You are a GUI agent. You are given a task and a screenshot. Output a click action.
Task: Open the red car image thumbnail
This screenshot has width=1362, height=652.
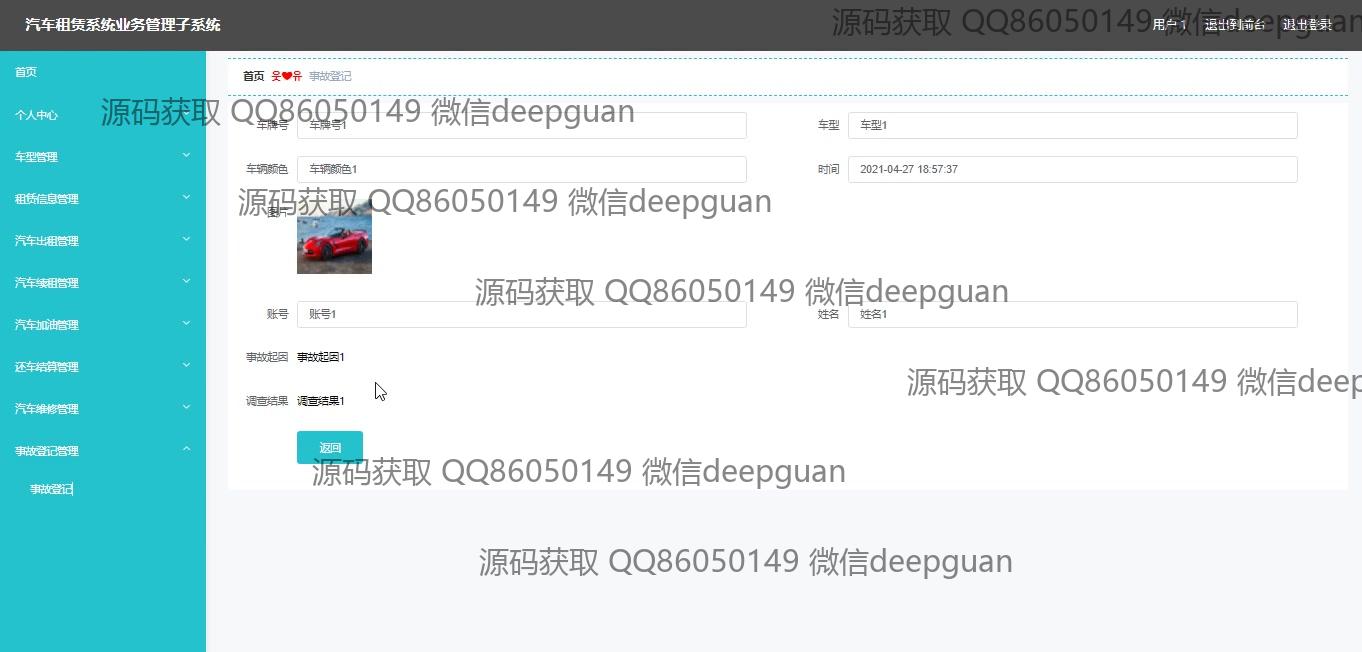tap(334, 236)
